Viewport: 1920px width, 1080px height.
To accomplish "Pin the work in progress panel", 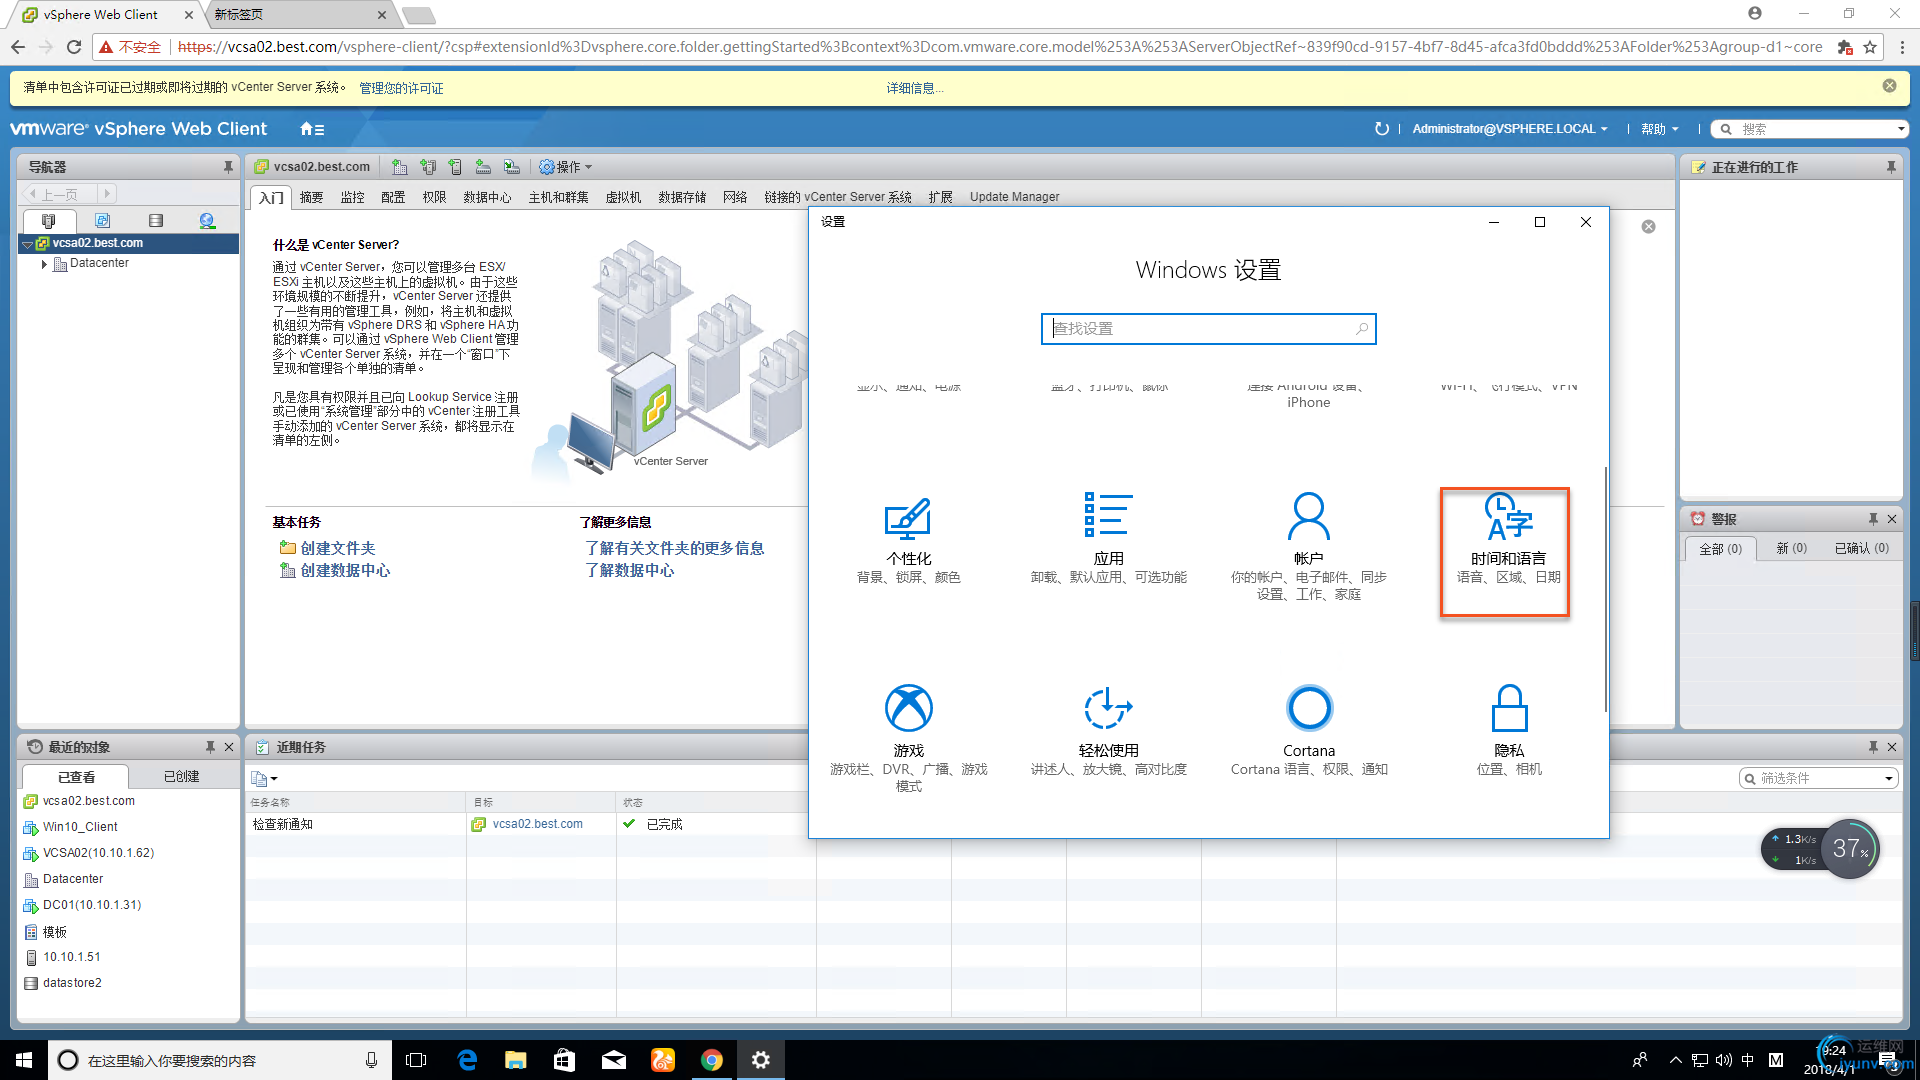I will [x=1891, y=167].
